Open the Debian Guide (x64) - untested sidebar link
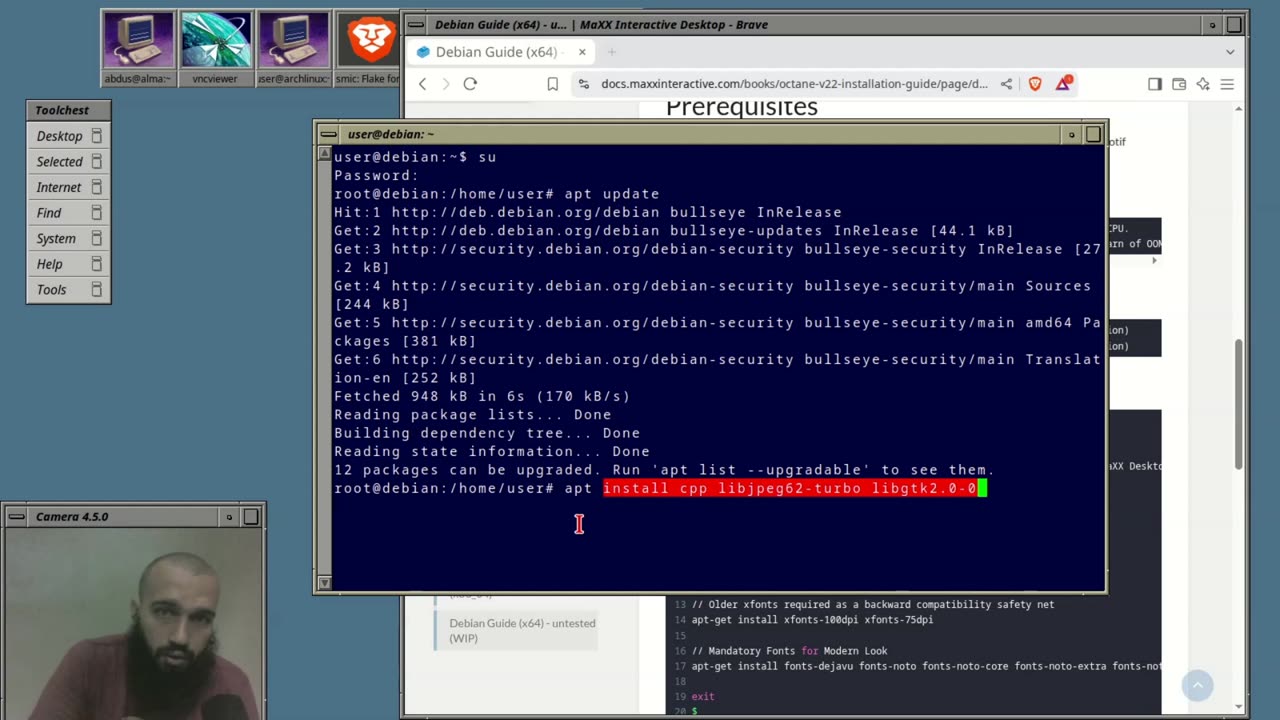1280x720 pixels. coord(522,630)
